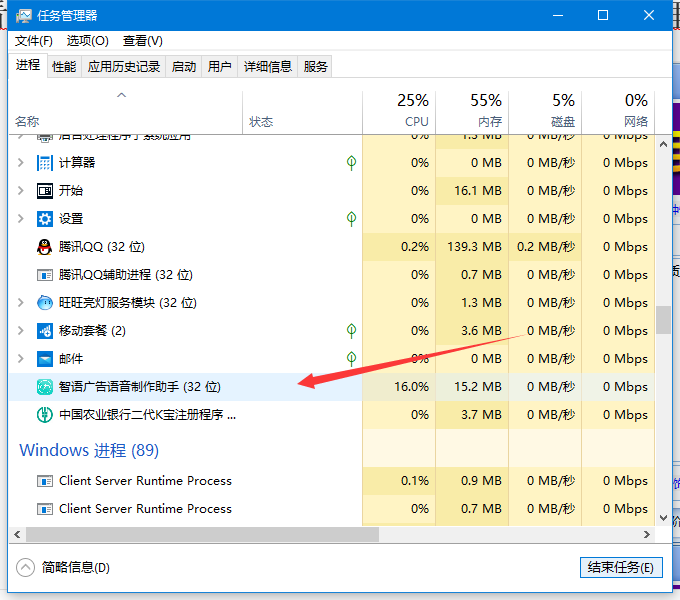Click the 设置 gear icon
680x600 pixels.
(45, 219)
